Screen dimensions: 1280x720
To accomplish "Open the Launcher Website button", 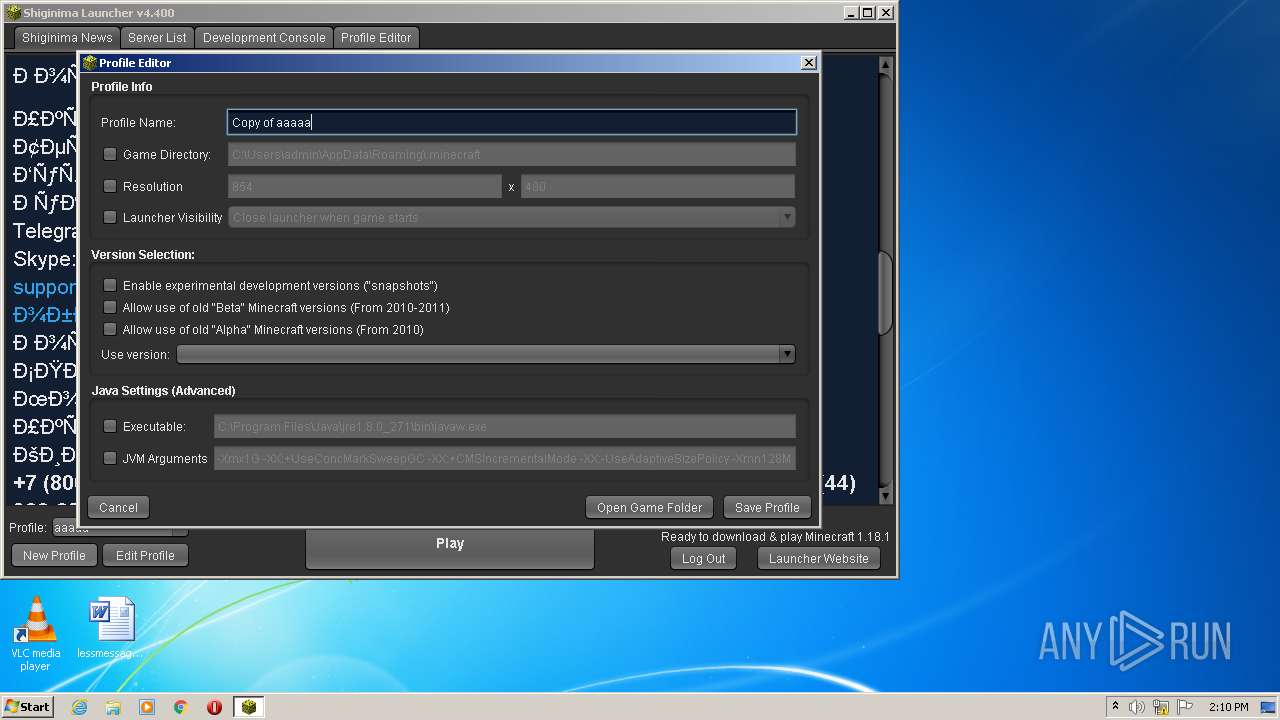I will pos(819,558).
